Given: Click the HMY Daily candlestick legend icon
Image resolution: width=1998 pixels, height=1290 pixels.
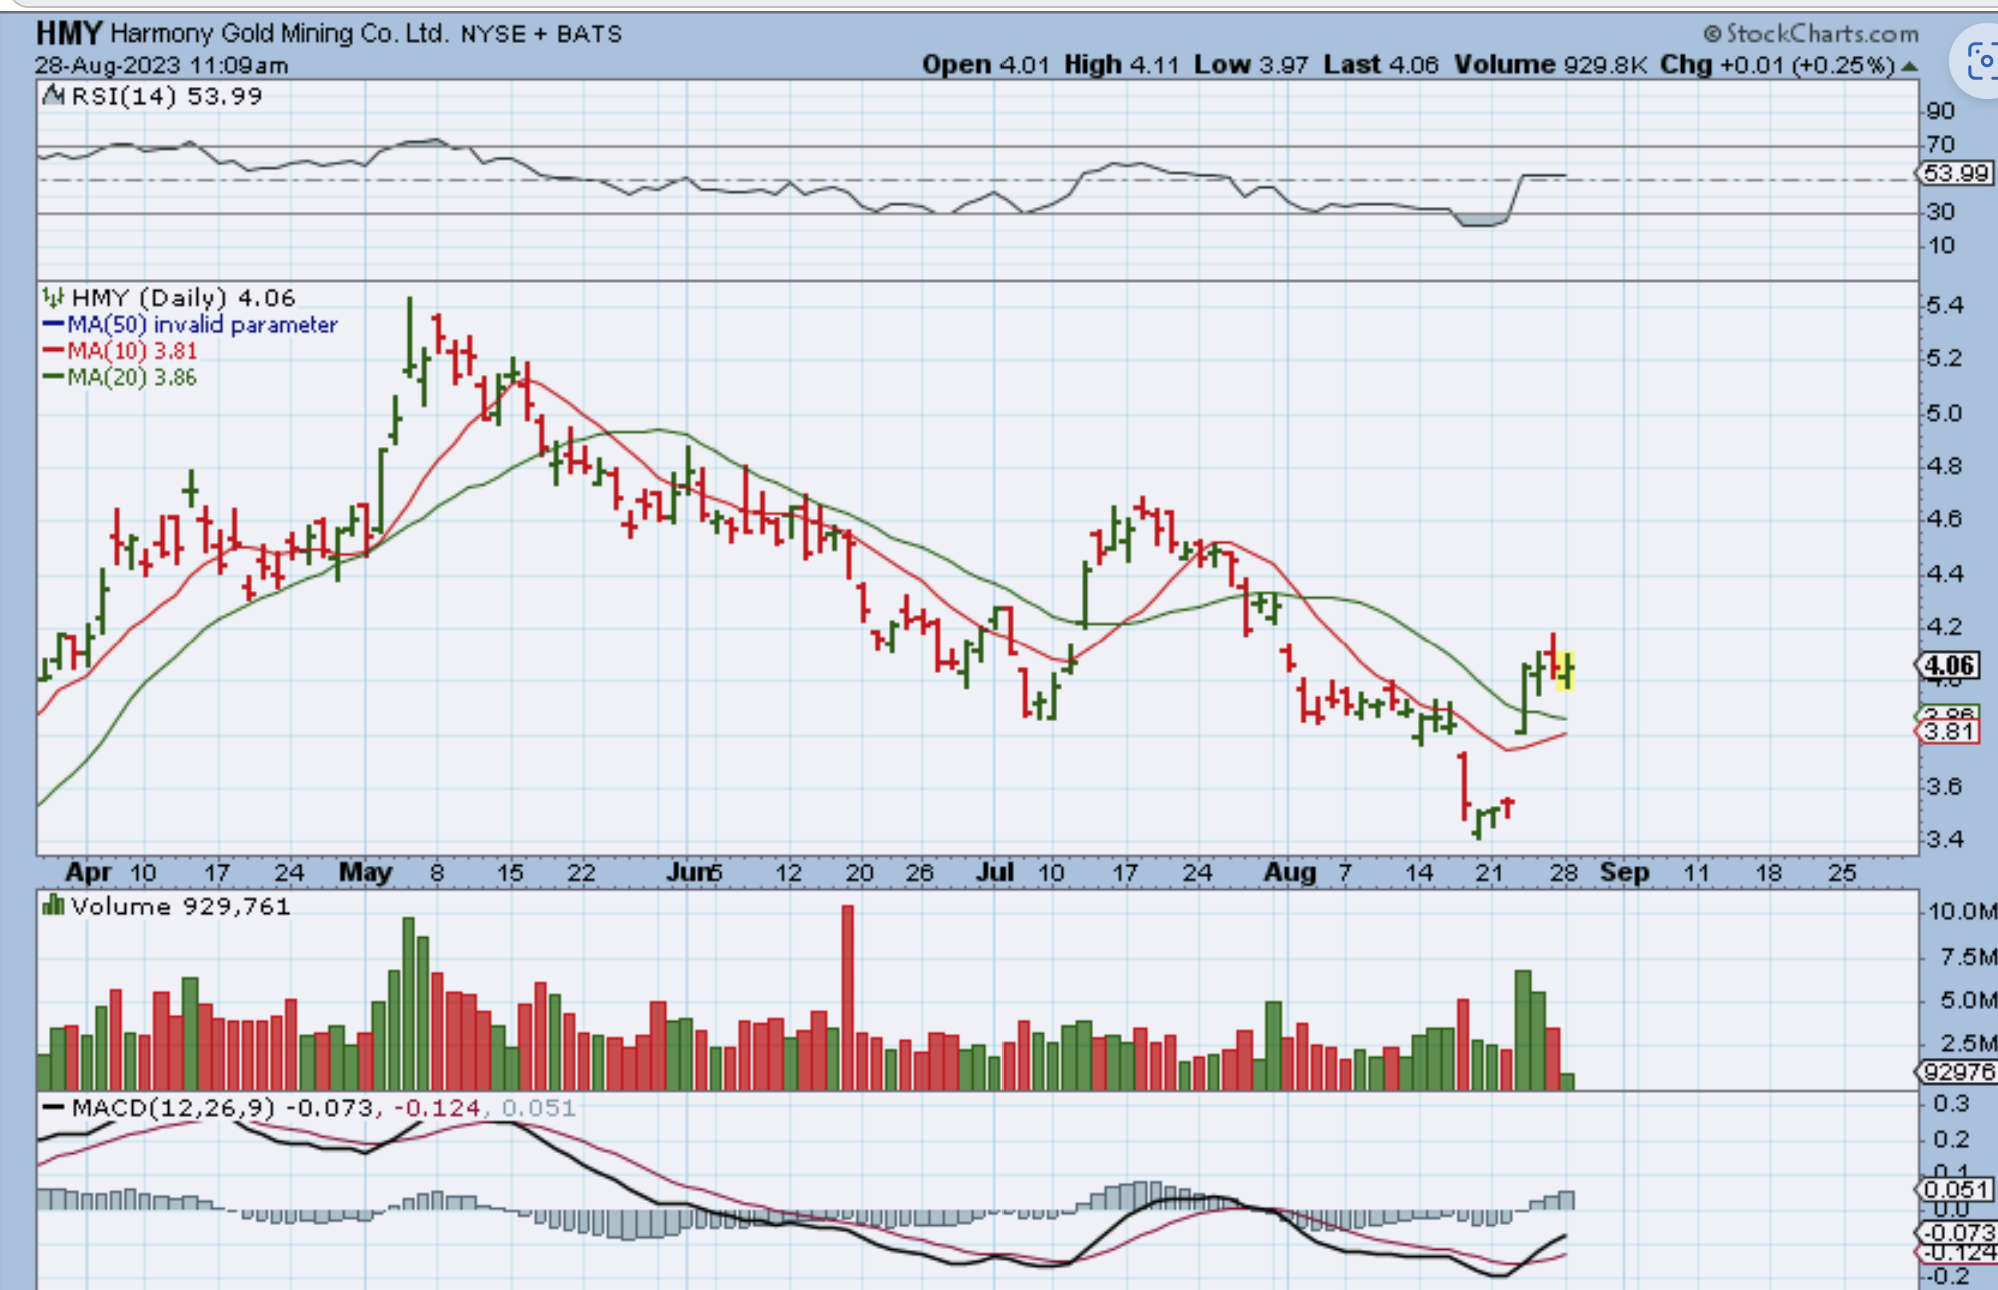Looking at the screenshot, I should (x=53, y=298).
